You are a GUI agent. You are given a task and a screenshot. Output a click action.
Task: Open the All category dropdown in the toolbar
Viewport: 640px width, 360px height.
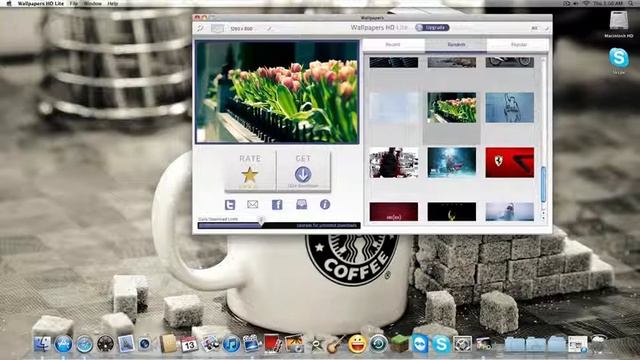click(540, 28)
